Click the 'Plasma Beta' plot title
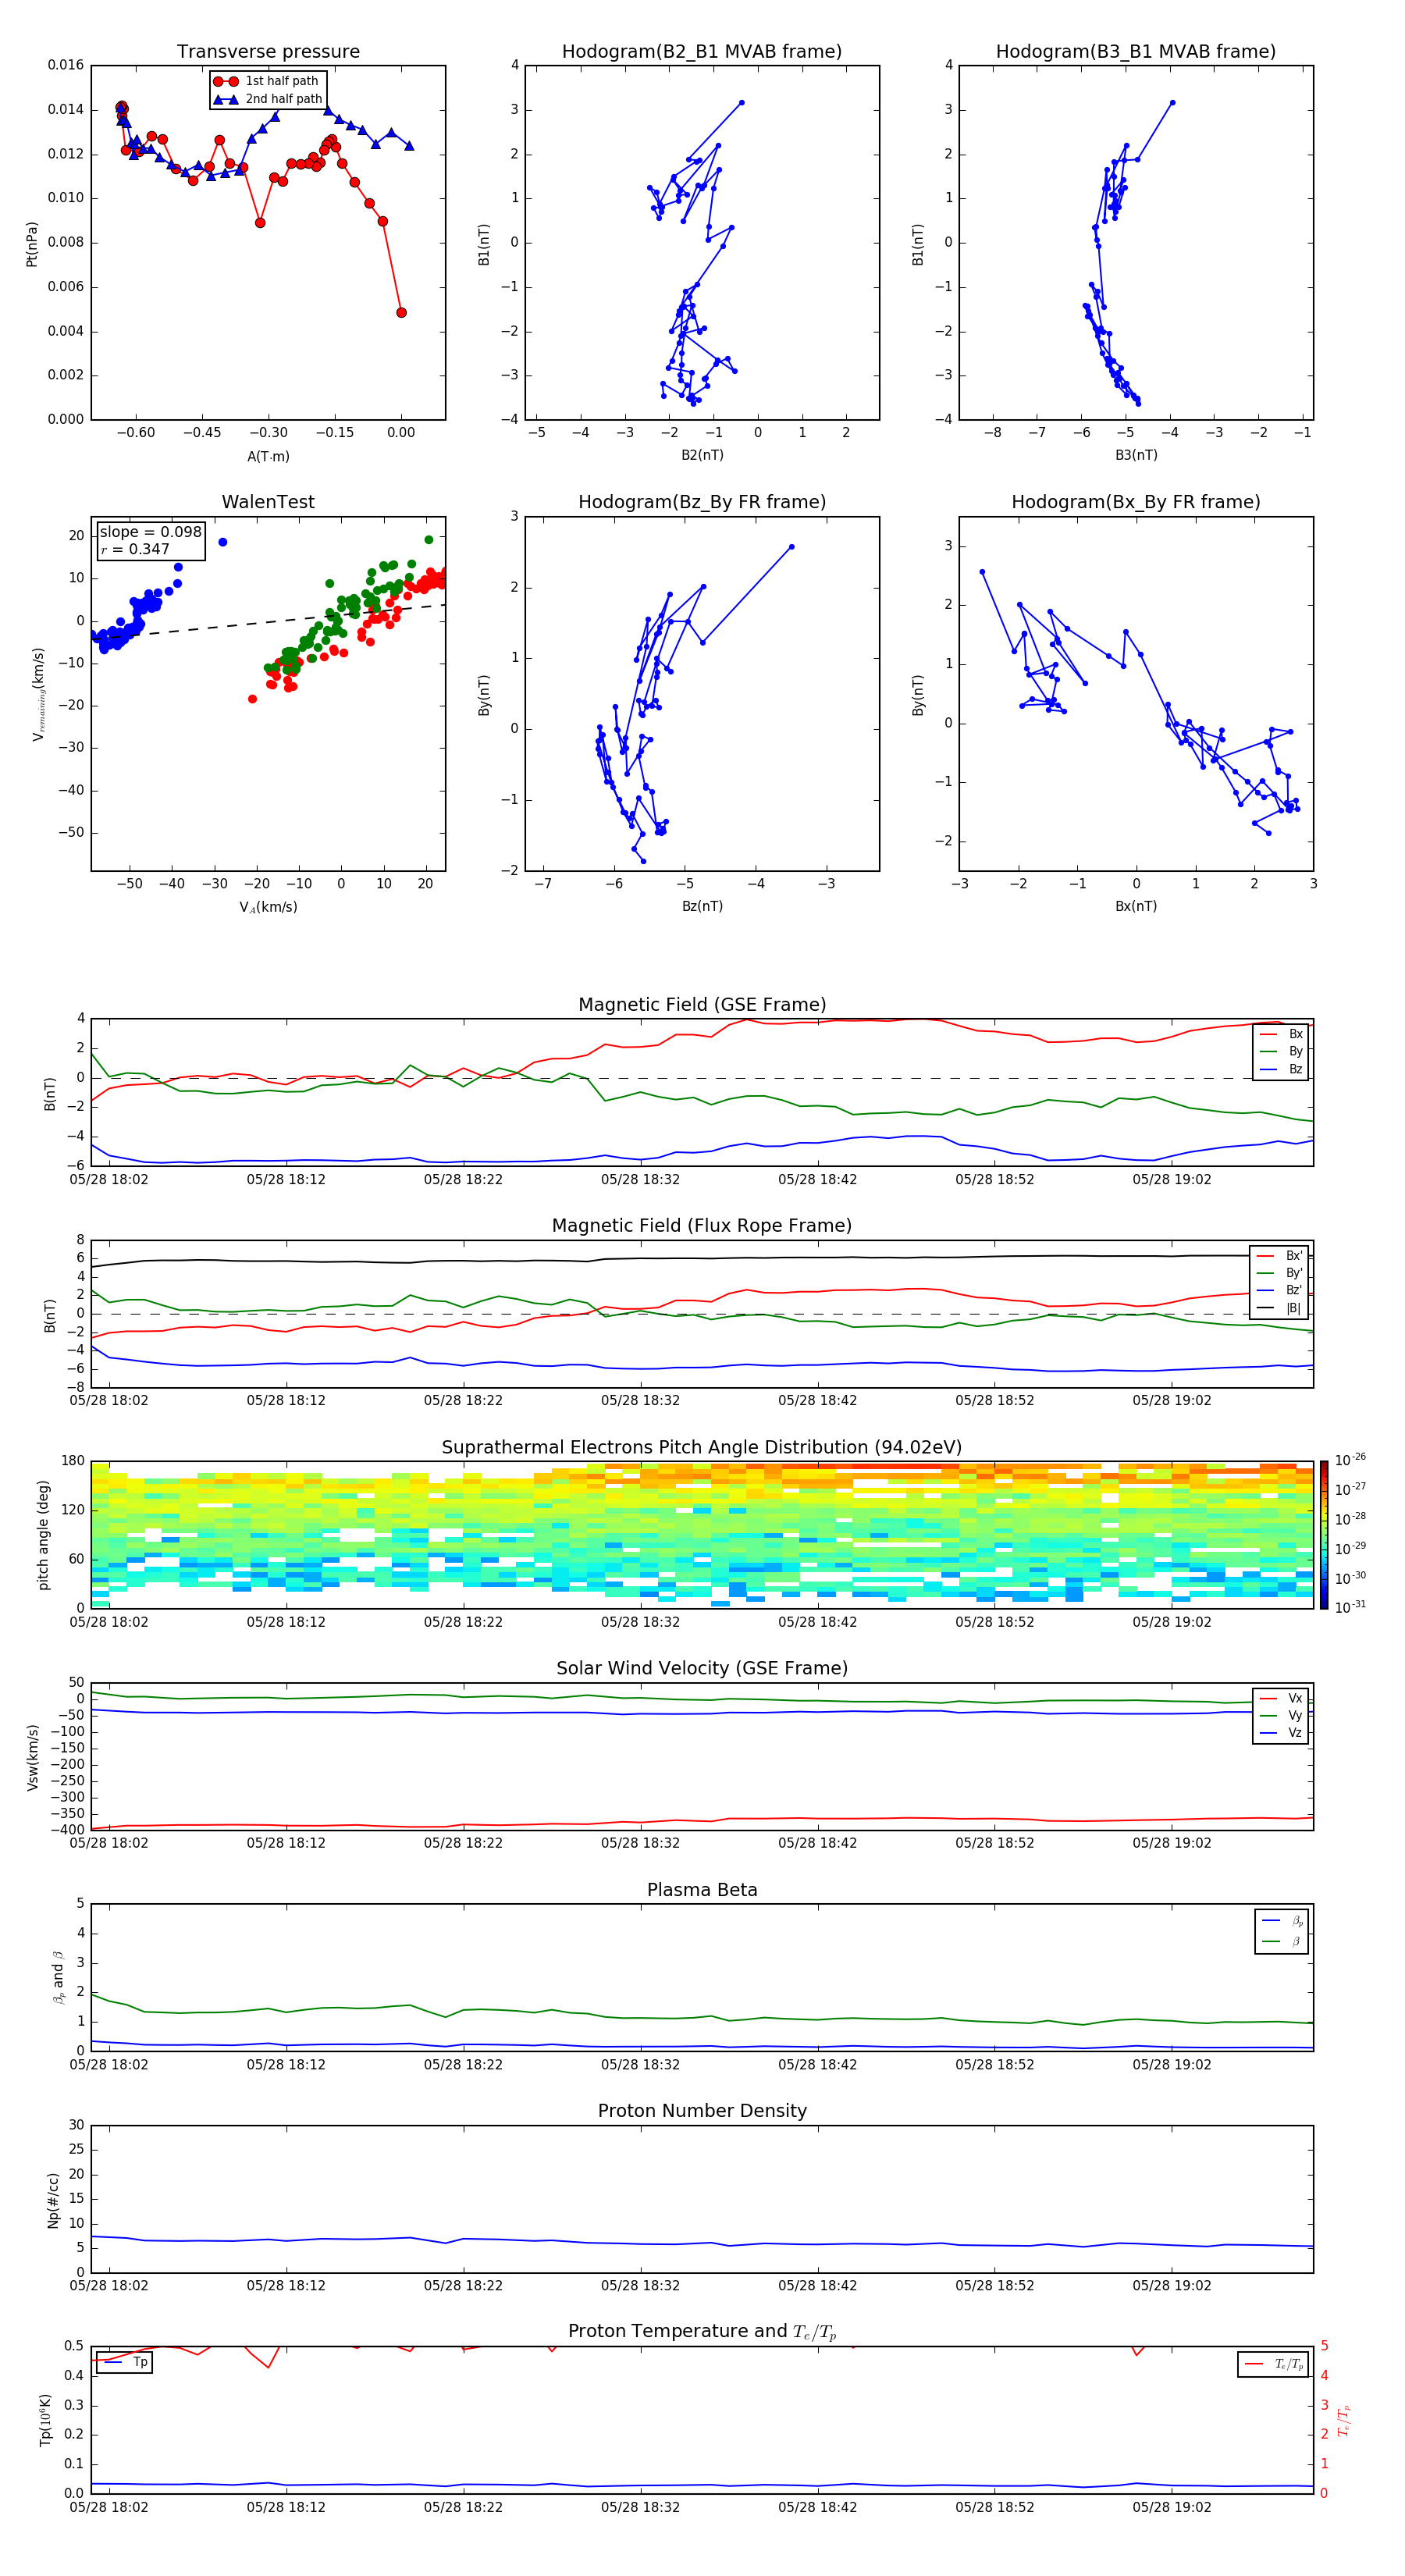 coord(702,1890)
